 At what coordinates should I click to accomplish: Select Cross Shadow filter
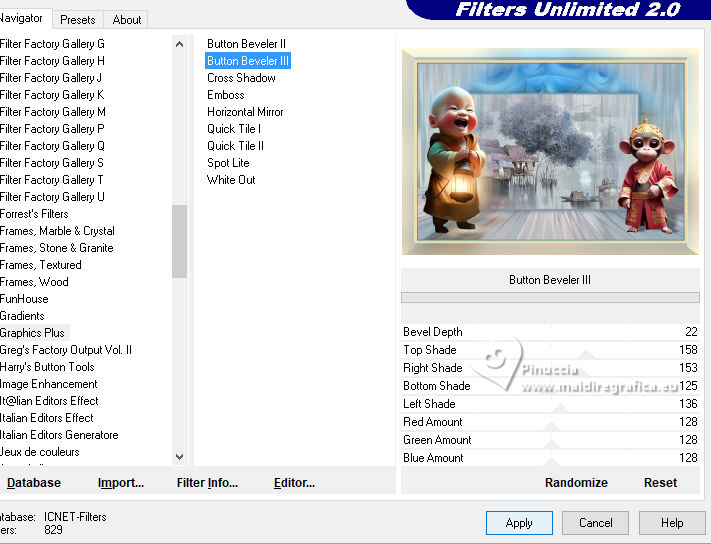(x=241, y=78)
